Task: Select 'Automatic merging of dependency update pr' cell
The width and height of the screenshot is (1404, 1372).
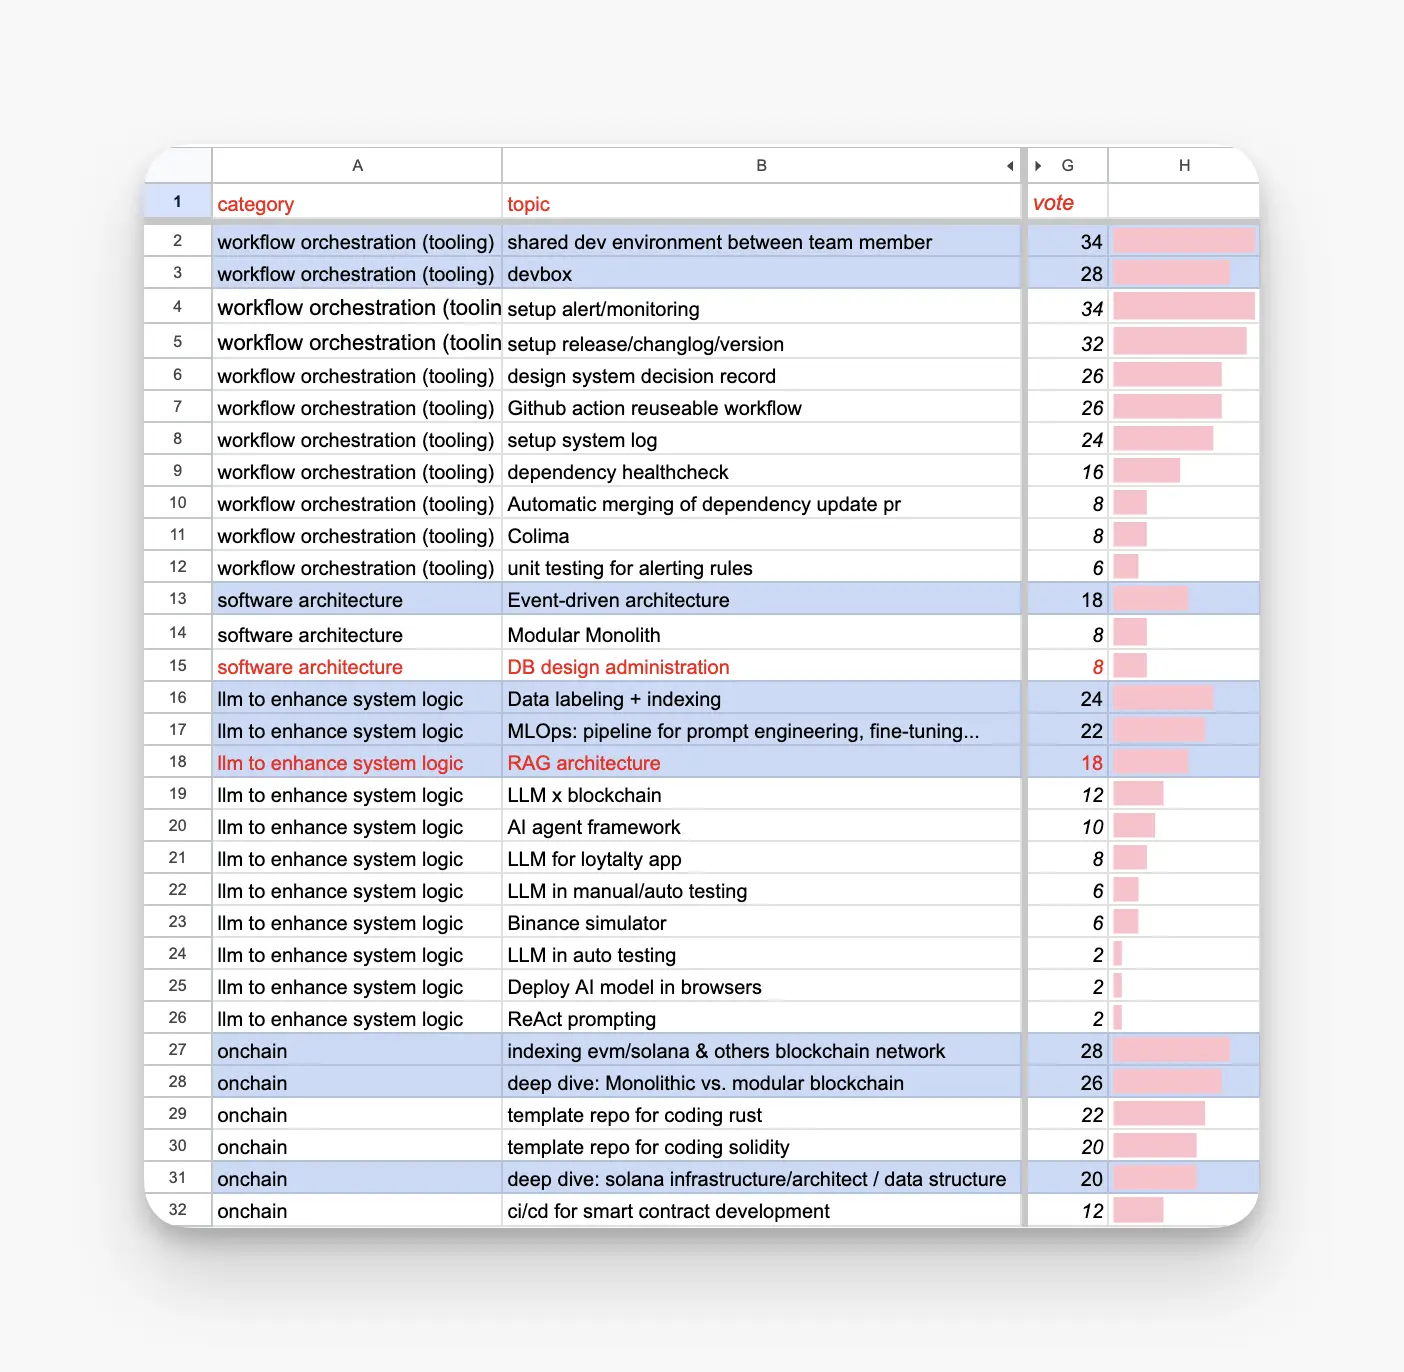Action: [x=761, y=503]
